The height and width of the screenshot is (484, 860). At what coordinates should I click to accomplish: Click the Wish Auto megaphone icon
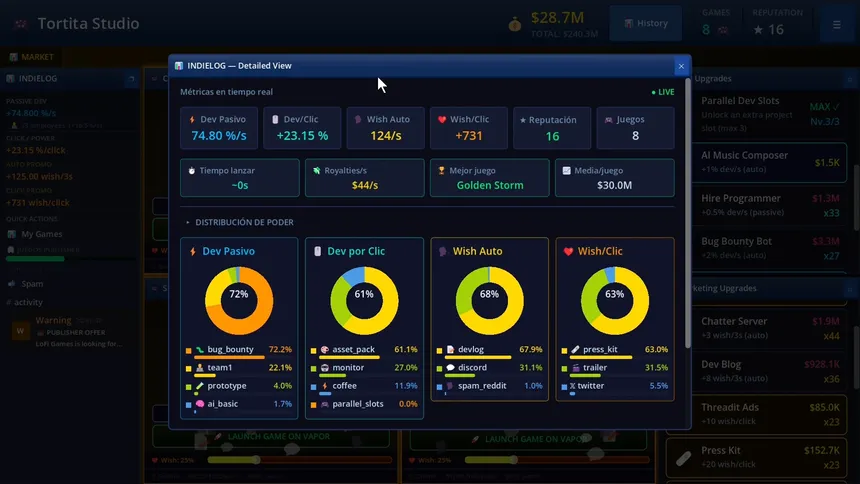(358, 119)
